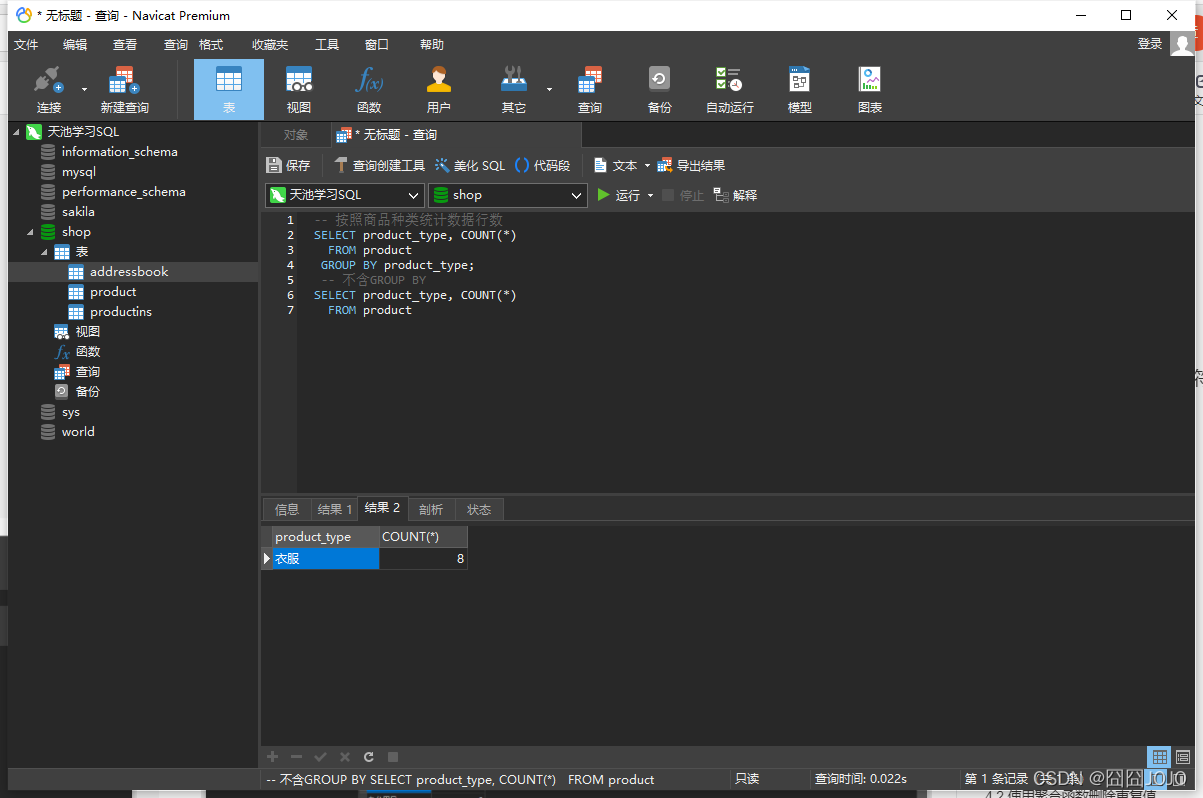Select the sakila database
Viewport: 1203px width, 798px height.
point(78,212)
